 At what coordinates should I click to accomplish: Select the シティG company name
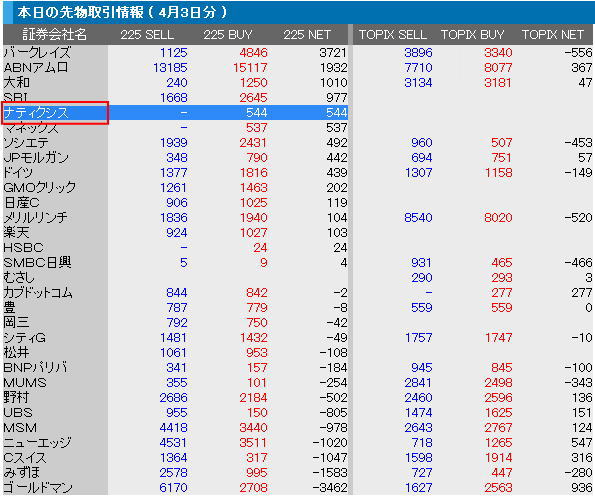(25, 338)
